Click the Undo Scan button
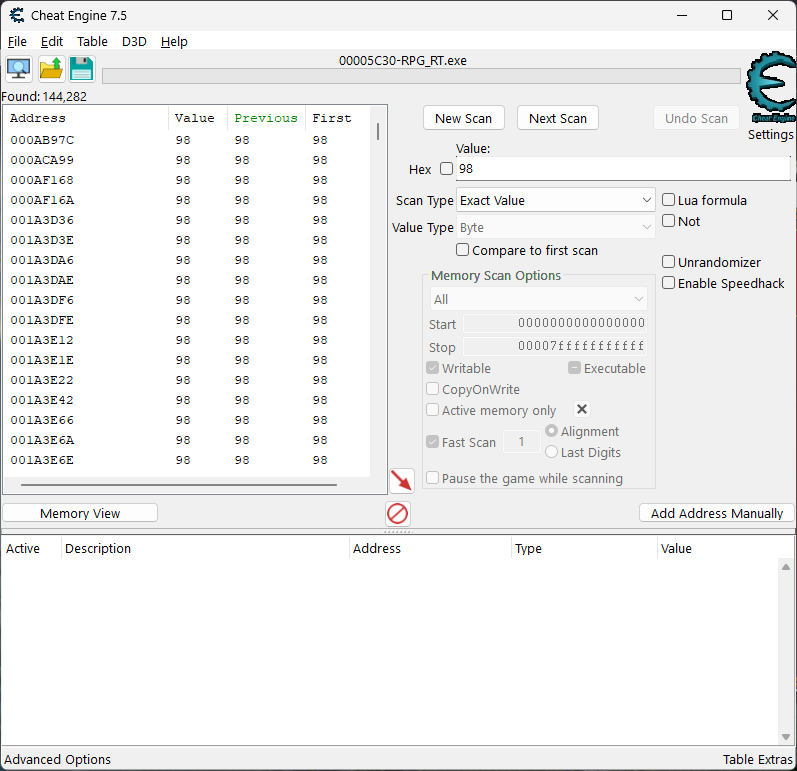797x771 pixels. tap(696, 118)
